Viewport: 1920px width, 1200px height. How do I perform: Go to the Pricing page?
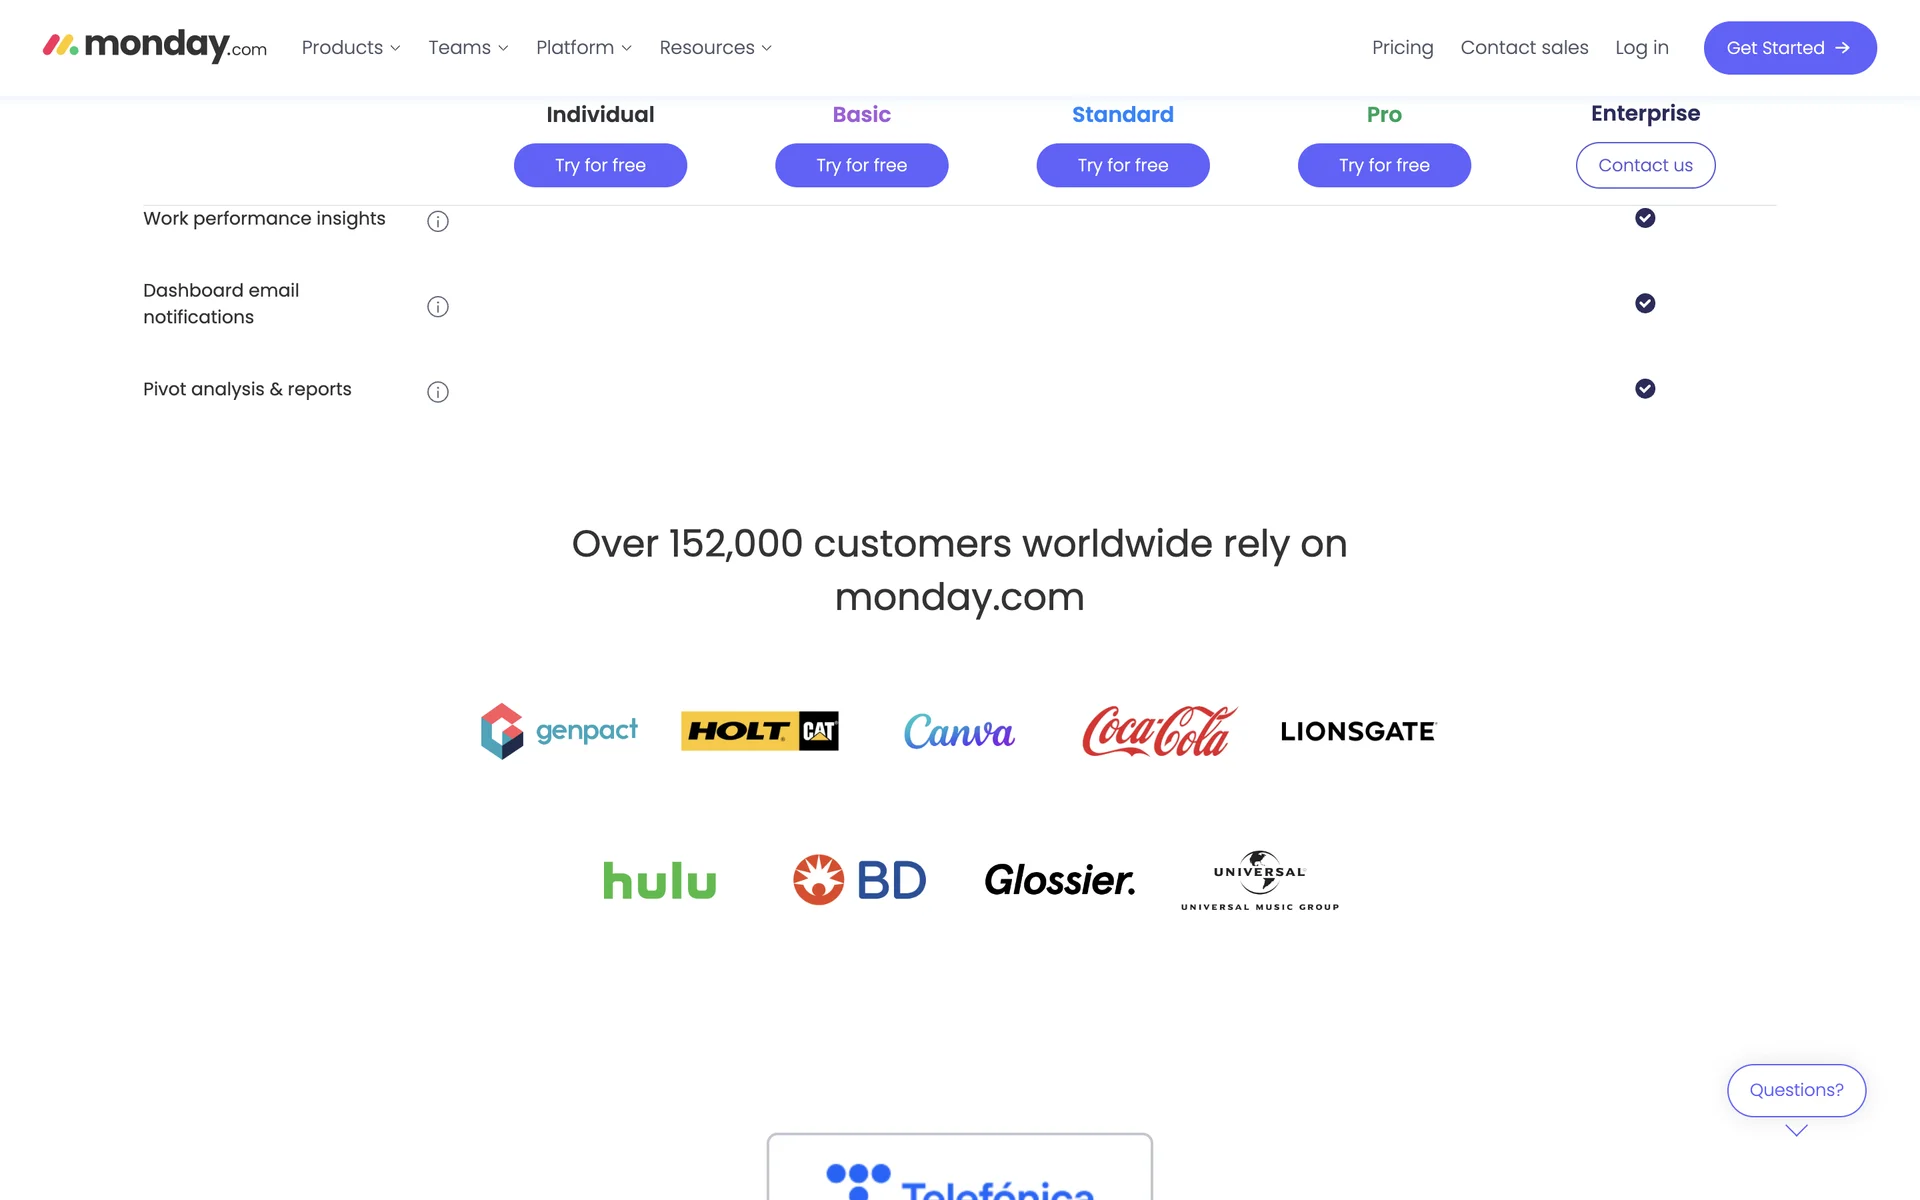tap(1402, 48)
